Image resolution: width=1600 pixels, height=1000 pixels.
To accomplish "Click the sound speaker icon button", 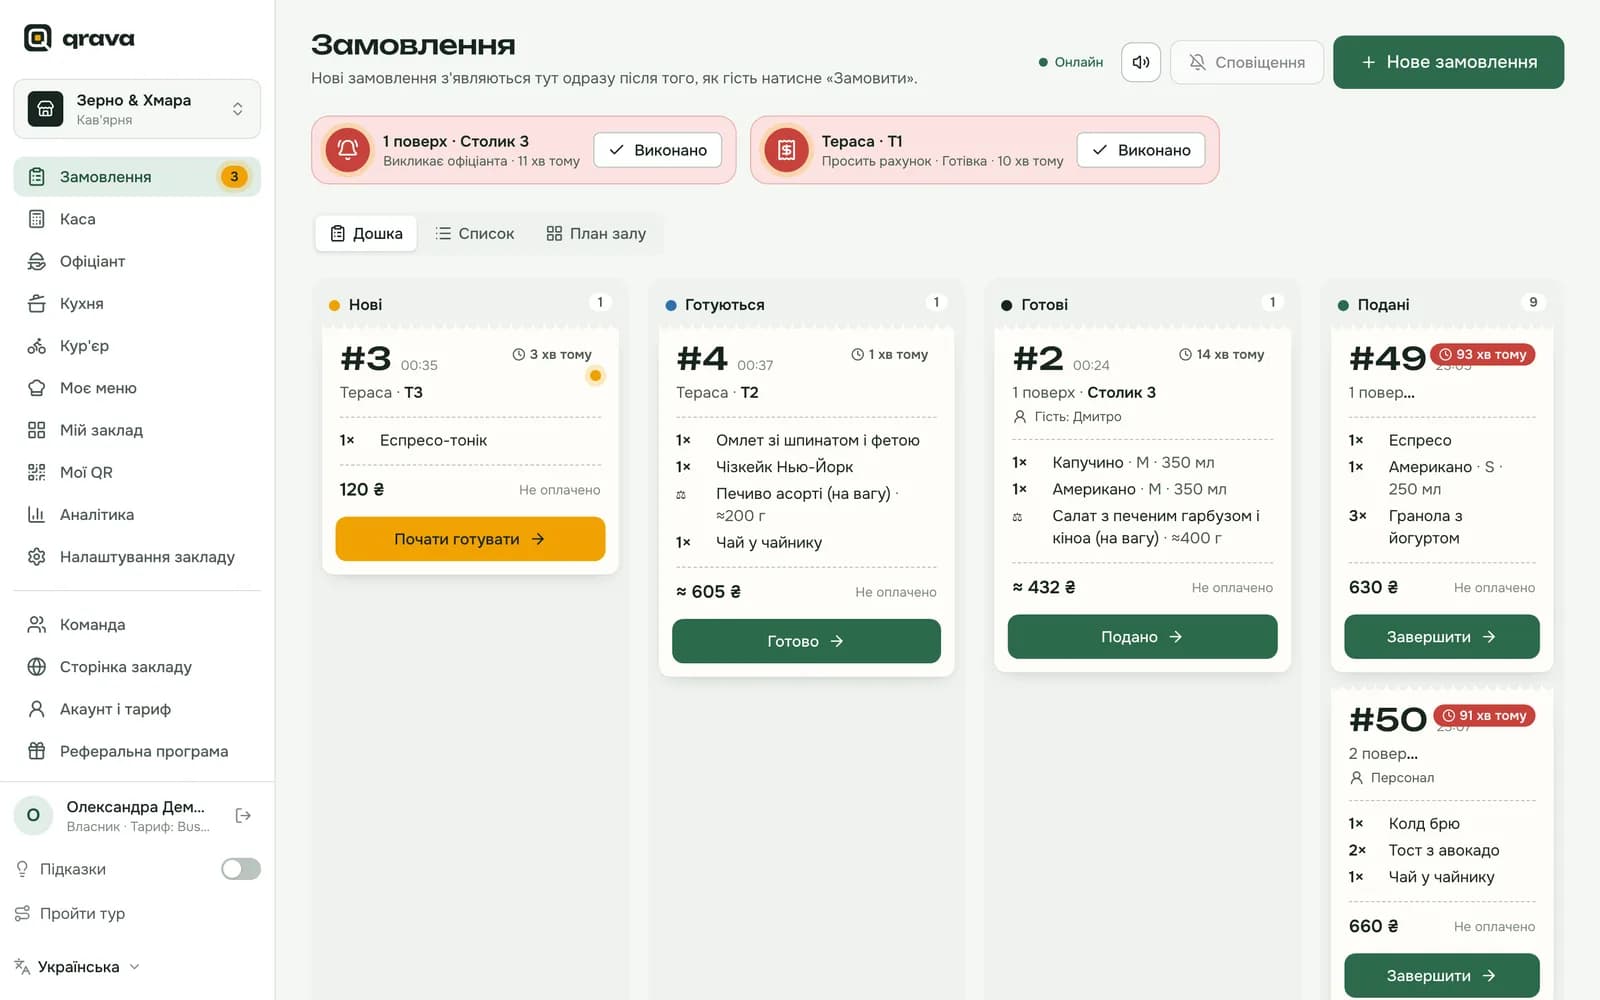I will [1141, 62].
